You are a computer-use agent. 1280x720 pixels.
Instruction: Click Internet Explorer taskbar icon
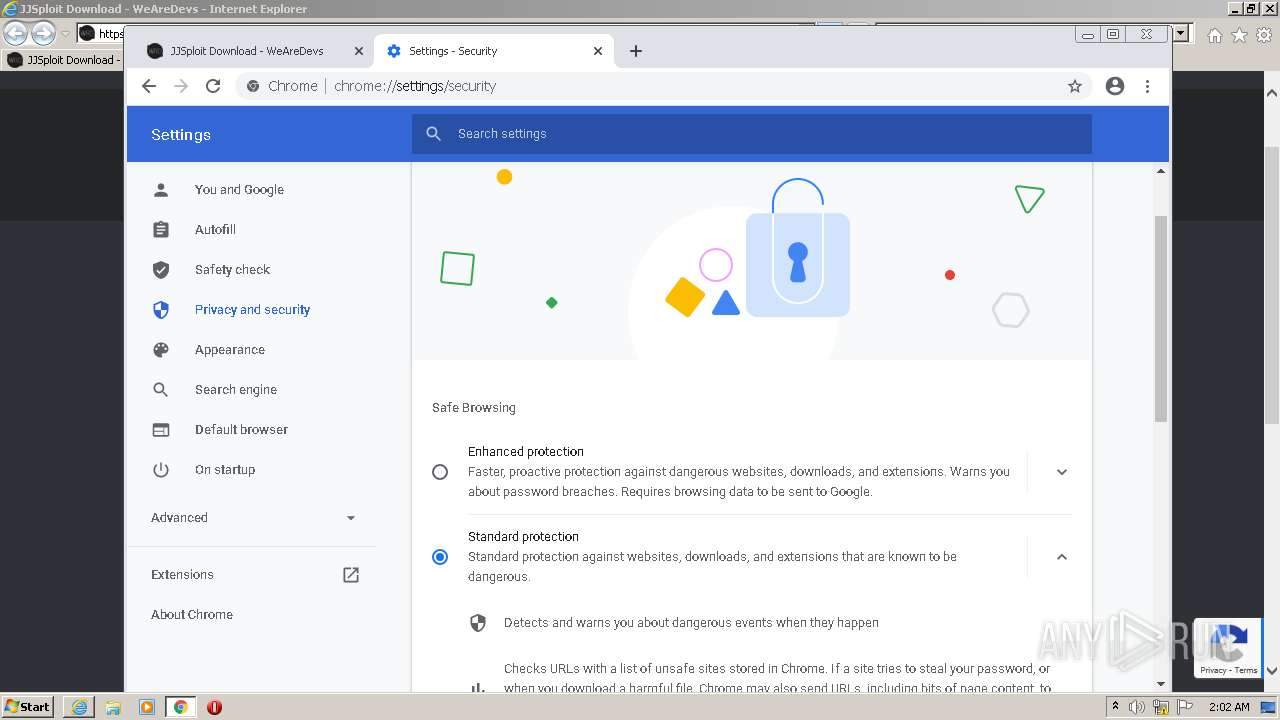point(79,707)
